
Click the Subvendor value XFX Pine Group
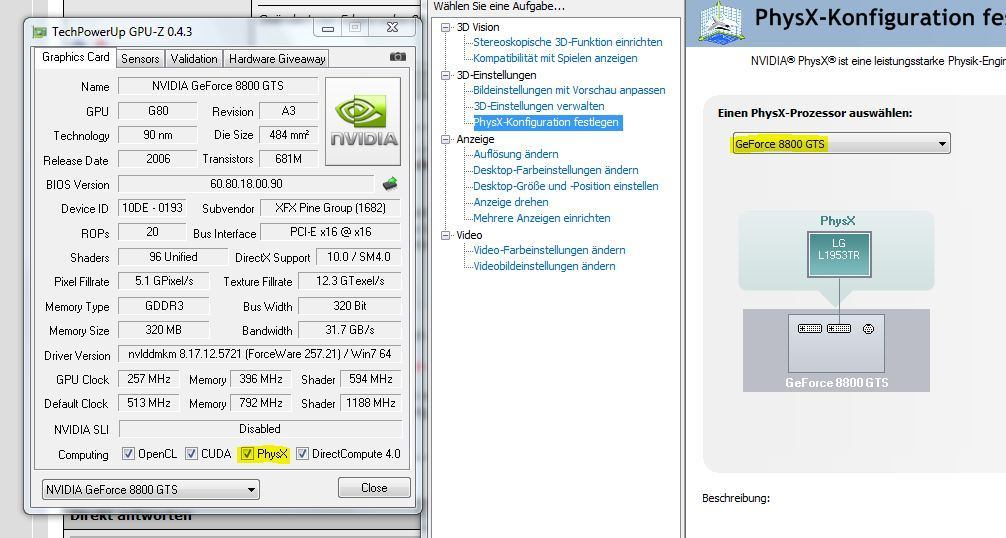(x=330, y=208)
